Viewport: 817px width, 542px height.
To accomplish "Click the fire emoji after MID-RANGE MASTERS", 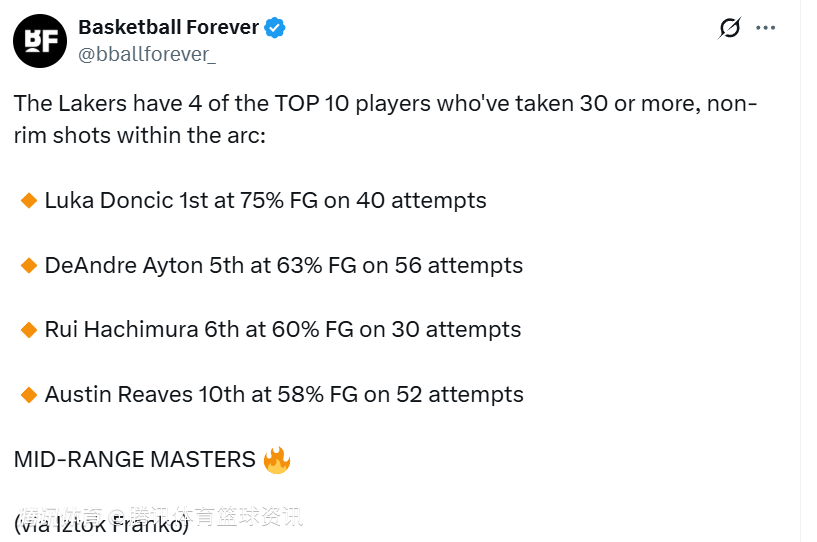I will pyautogui.click(x=276, y=460).
